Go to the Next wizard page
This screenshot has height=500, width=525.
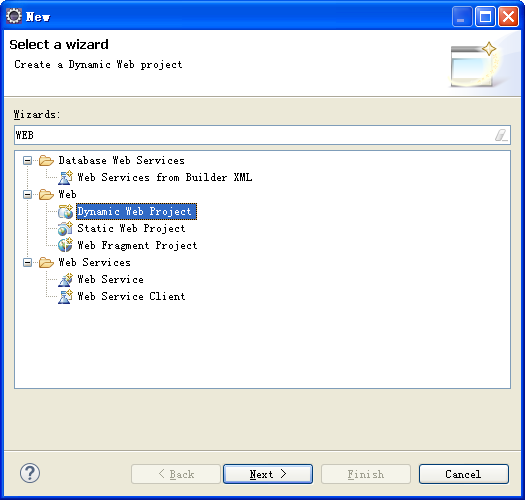268,474
